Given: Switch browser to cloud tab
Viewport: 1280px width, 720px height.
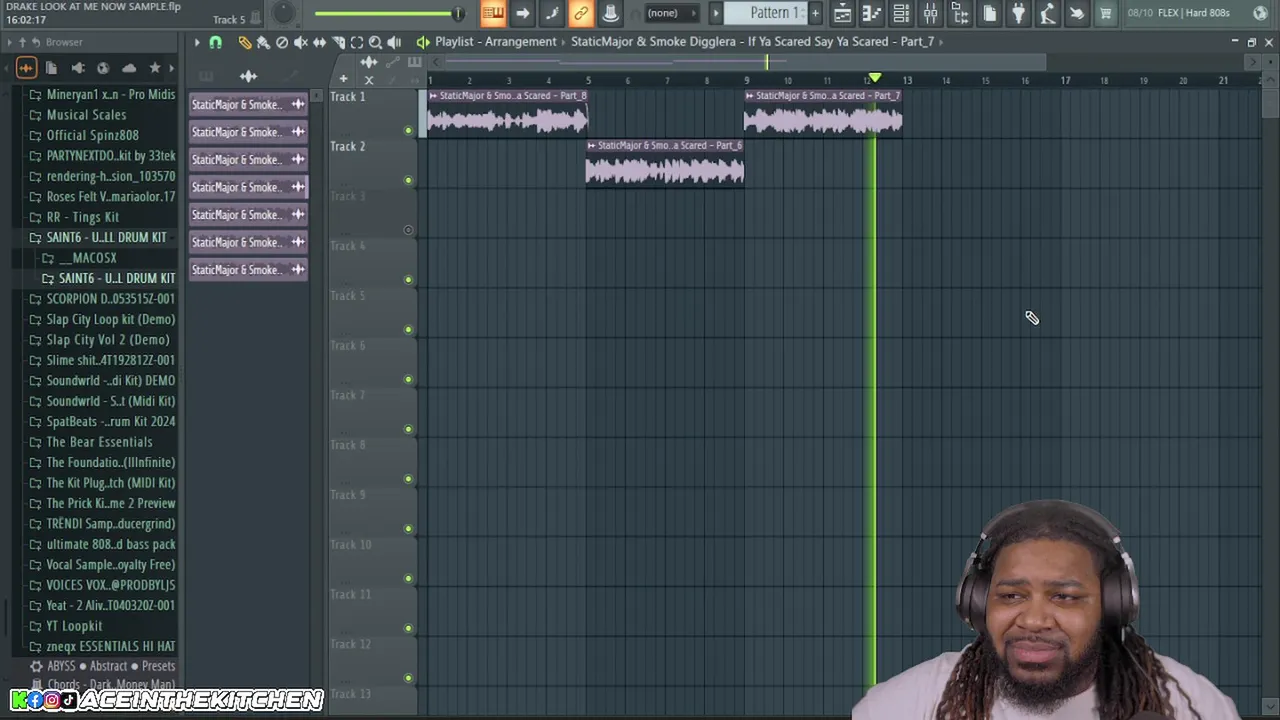Looking at the screenshot, I should tap(129, 68).
